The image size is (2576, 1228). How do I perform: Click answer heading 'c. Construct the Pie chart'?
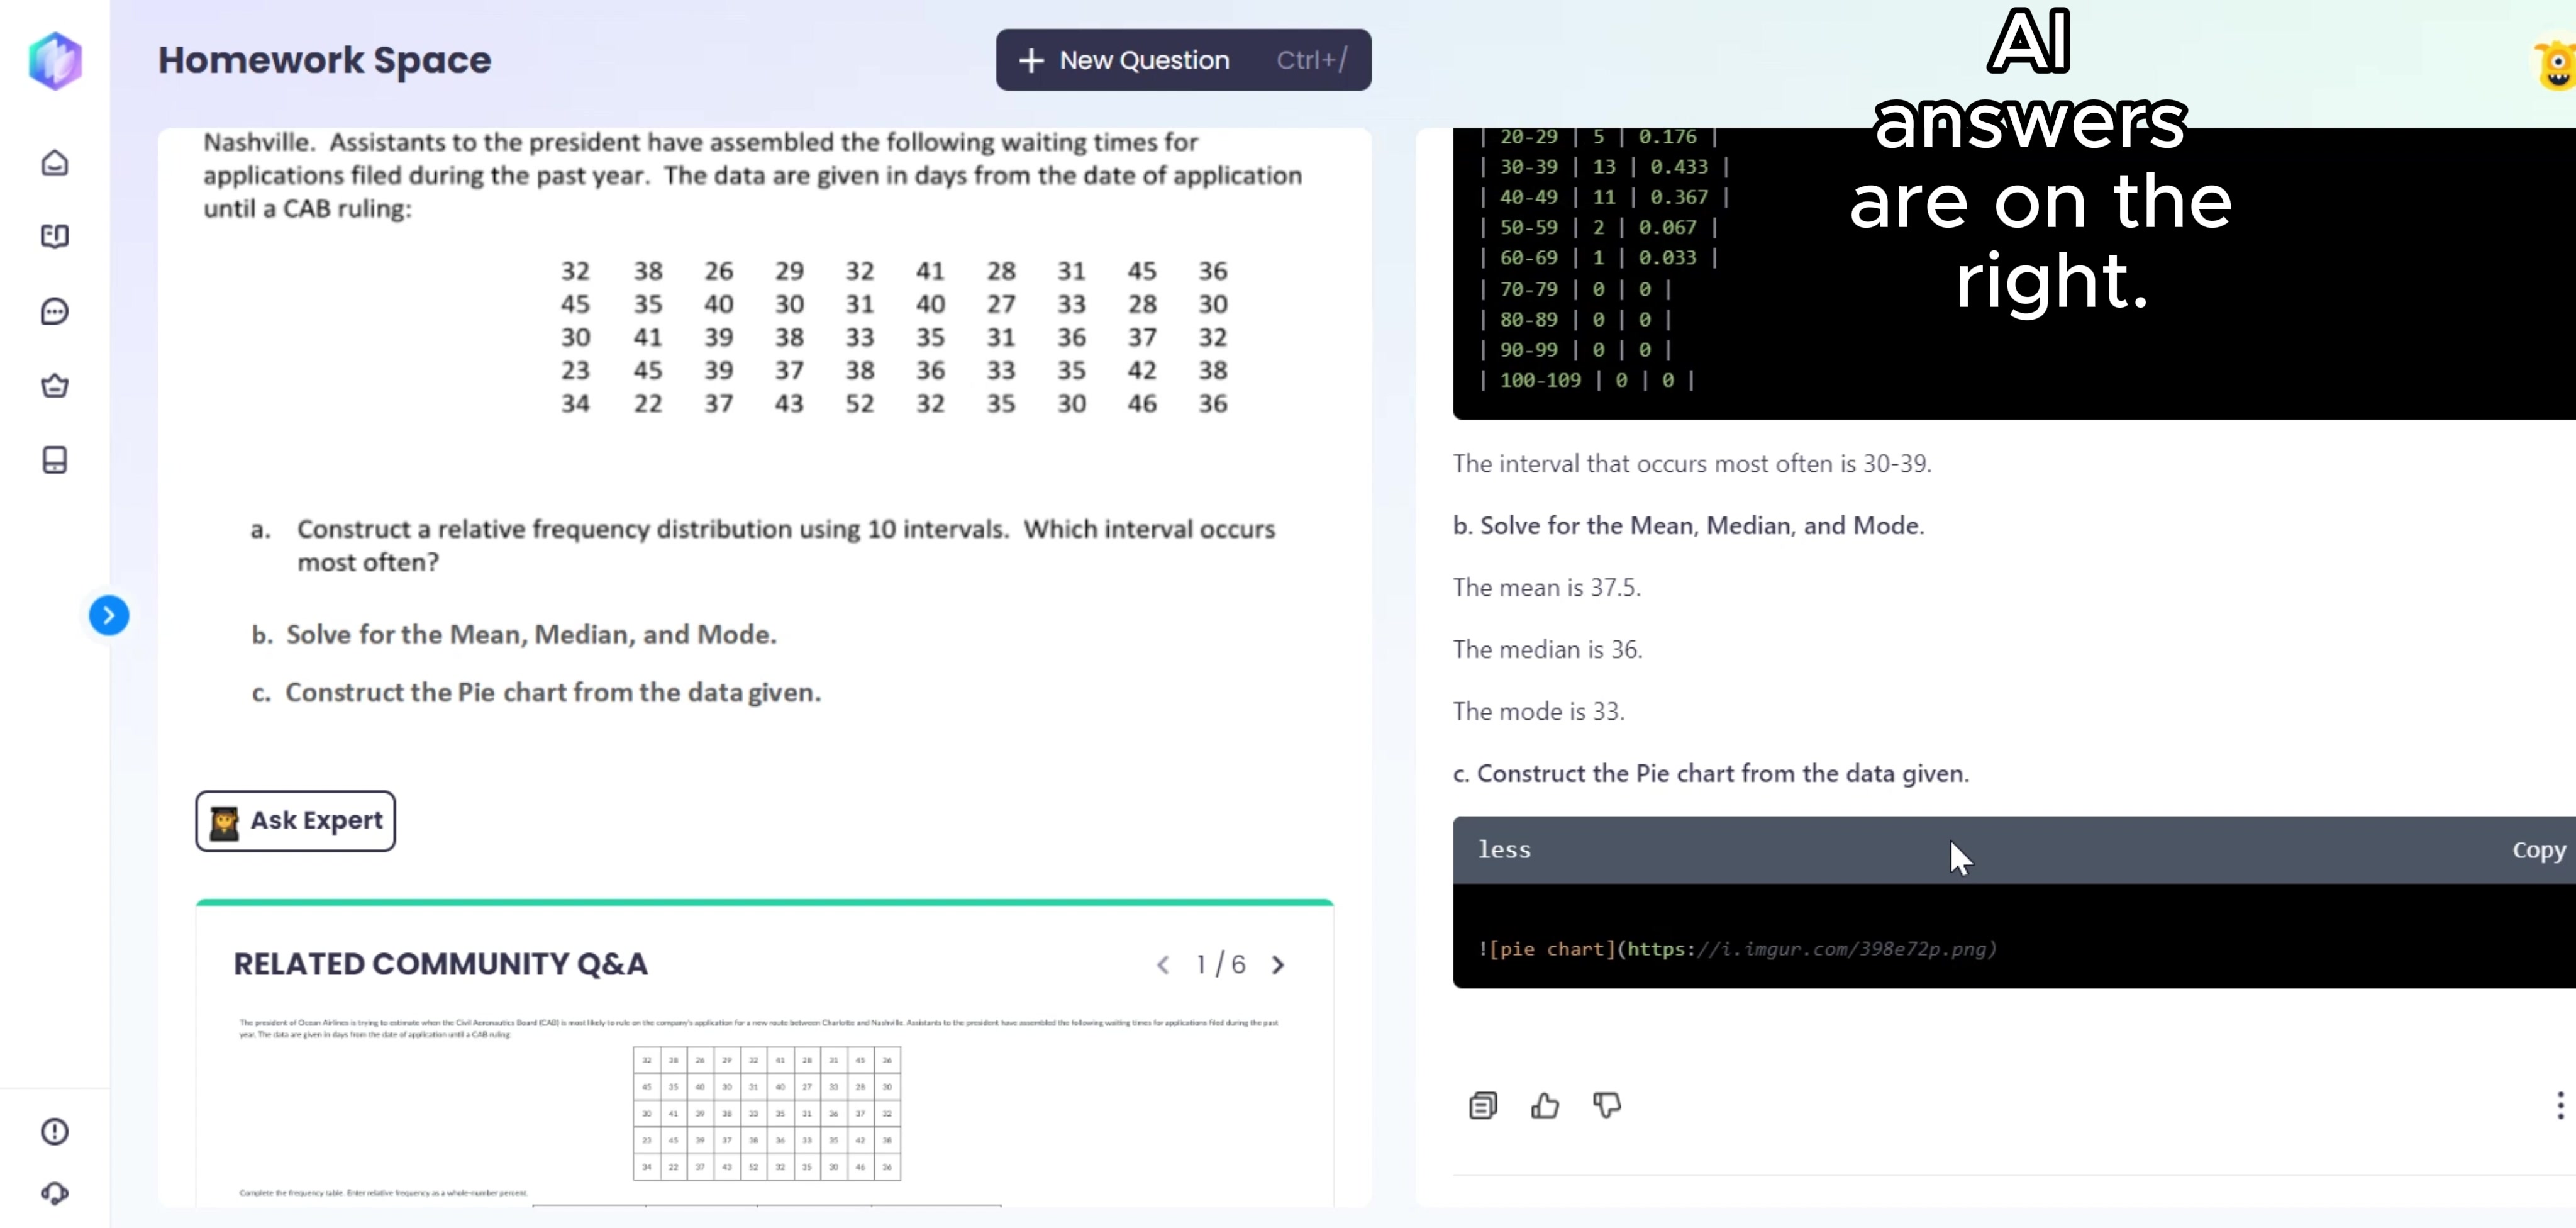(1711, 774)
